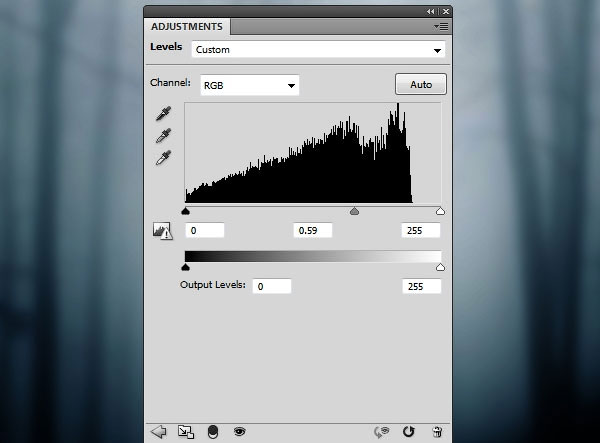The width and height of the screenshot is (600, 443).
Task: Collapse panel to icons double arrow
Action: point(431,11)
